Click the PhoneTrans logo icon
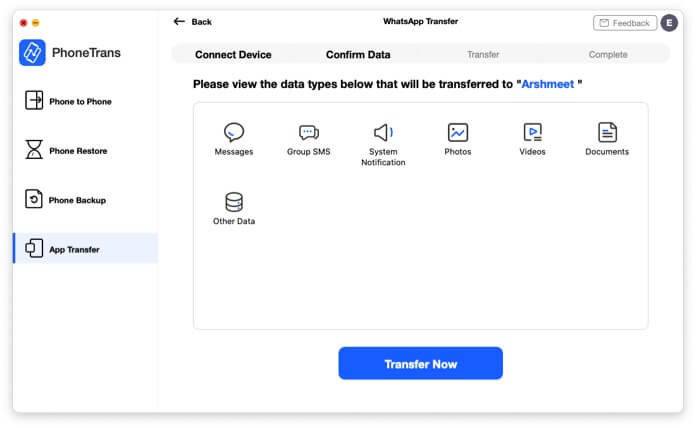Viewport: 696px width, 428px height. 32,52
